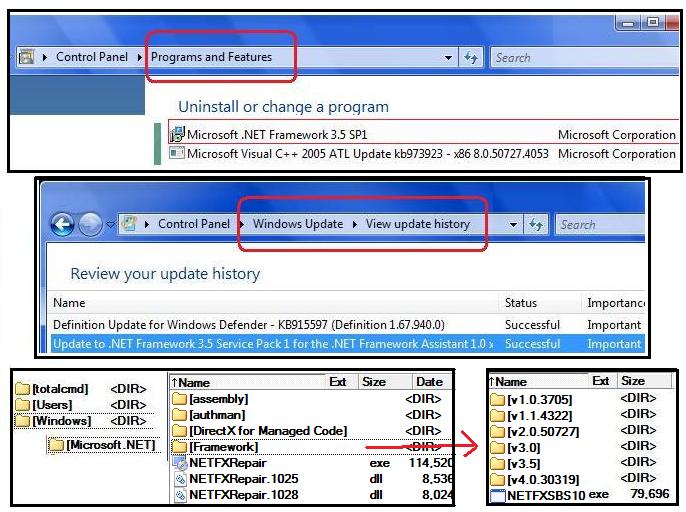Click Forward arrow in Windows Update window
The height and width of the screenshot is (512, 686).
pos(90,224)
